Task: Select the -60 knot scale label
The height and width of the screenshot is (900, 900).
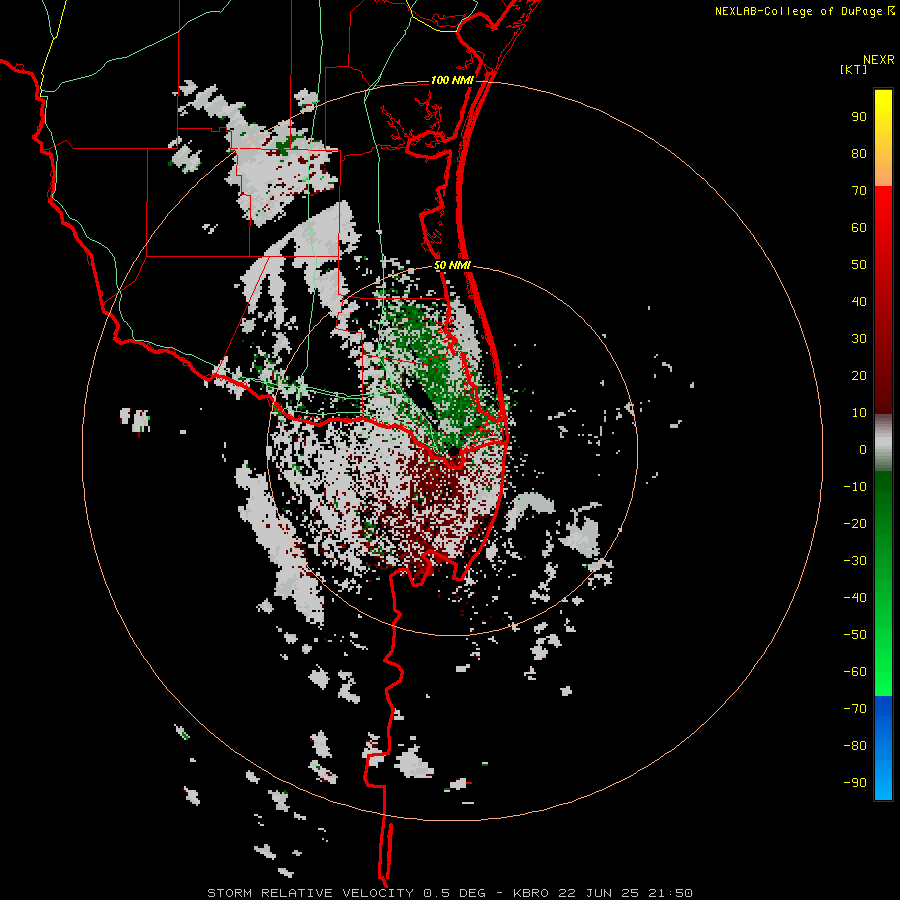Action: coord(855,672)
